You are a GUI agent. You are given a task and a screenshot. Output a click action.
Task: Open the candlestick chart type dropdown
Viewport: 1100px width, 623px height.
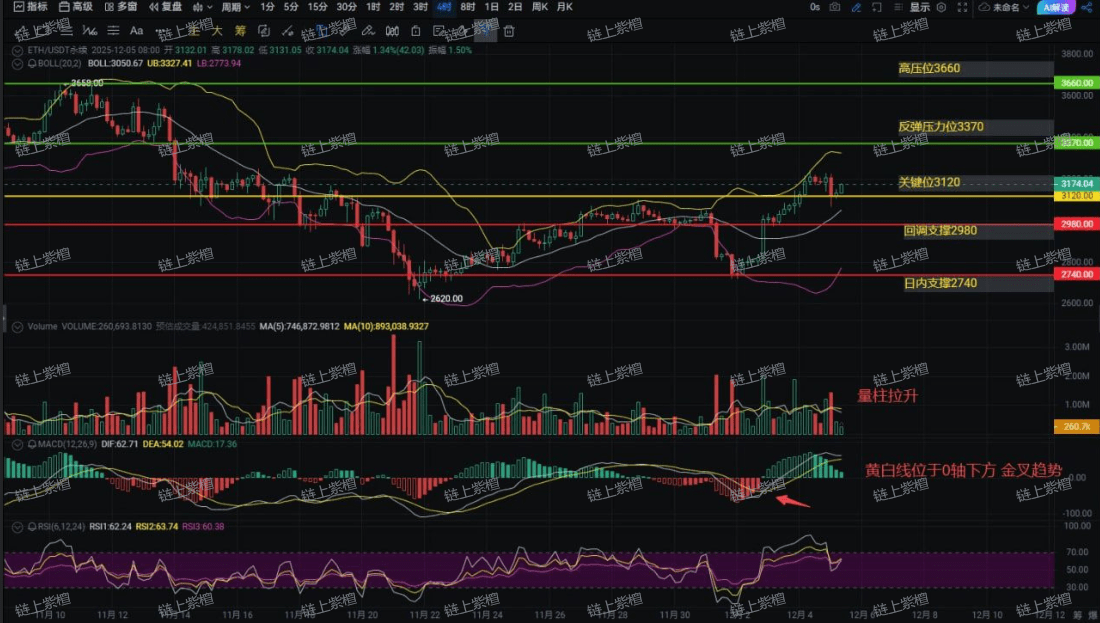[202, 7]
